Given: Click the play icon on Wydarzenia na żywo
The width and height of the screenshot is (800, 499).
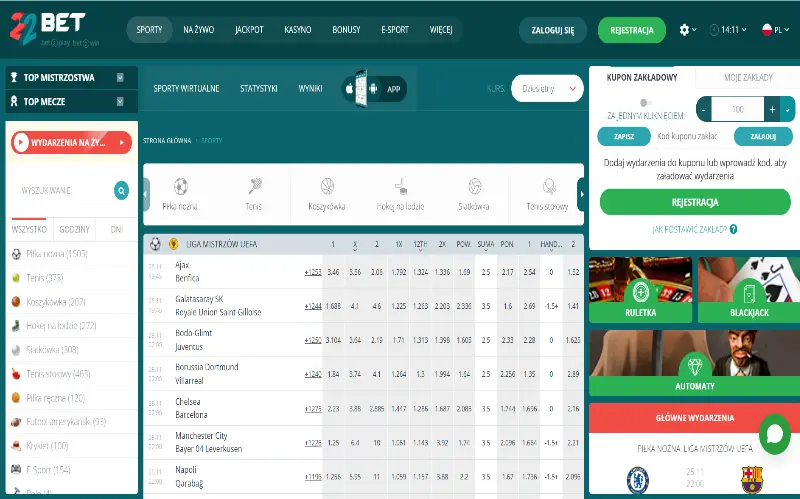Looking at the screenshot, I should 21,142.
